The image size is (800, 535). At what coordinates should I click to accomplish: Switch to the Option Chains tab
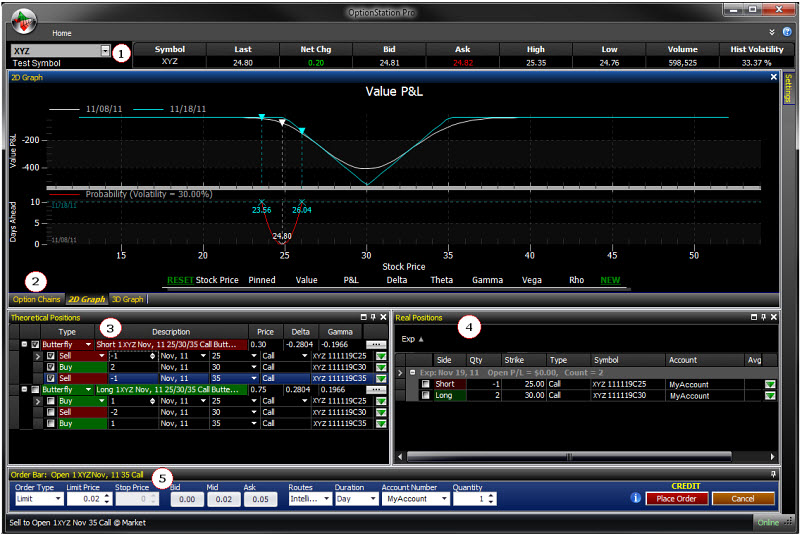coord(37,299)
